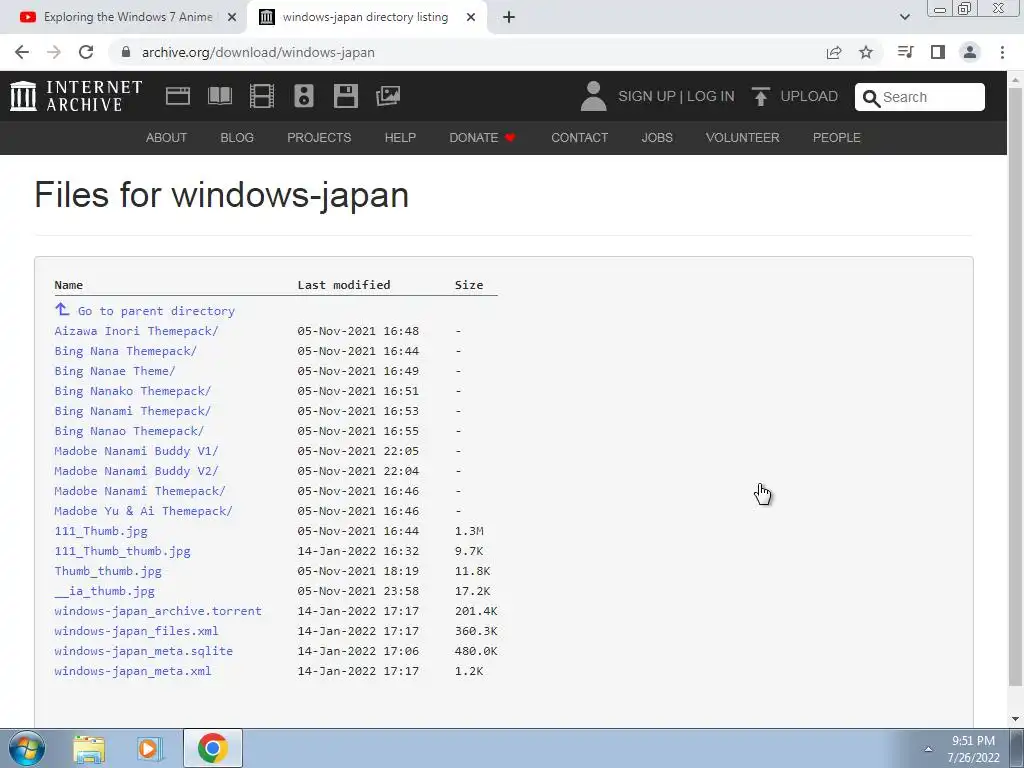Launch Windows Media Player from taskbar
This screenshot has height=768, width=1024.
[x=150, y=748]
